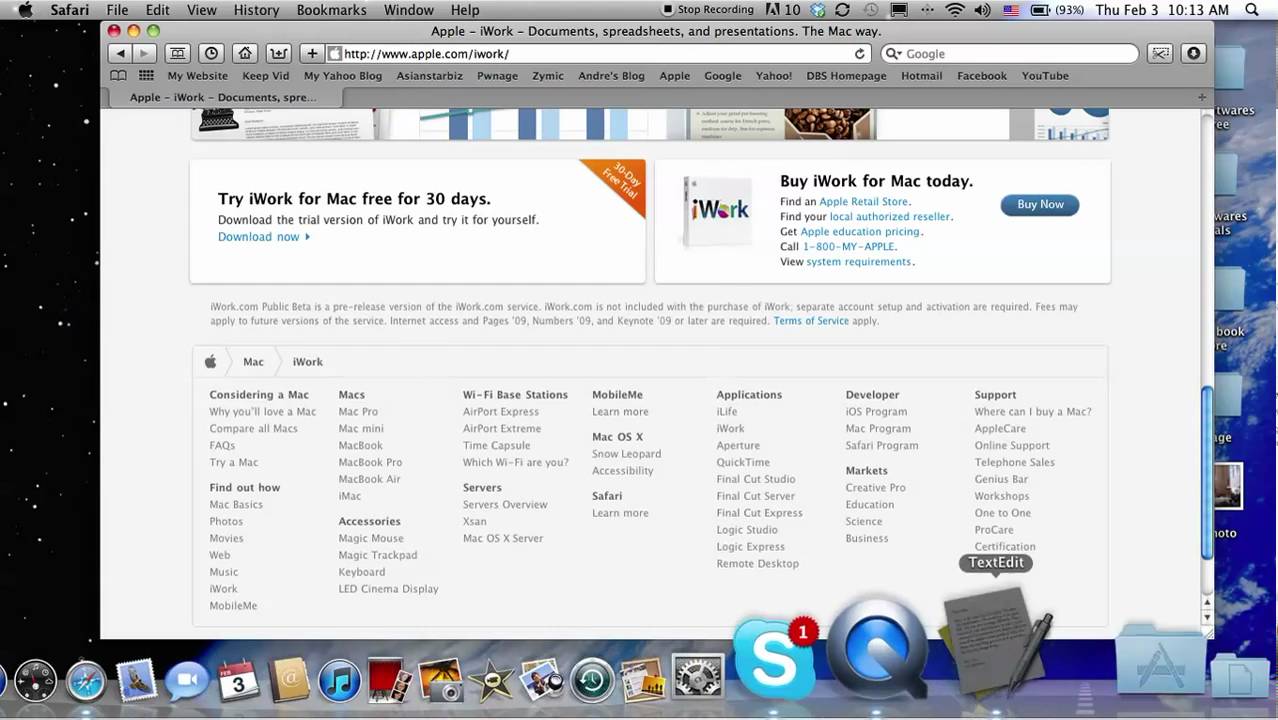The height and width of the screenshot is (720, 1278).
Task: Open Photo Booth in the Dock
Action: point(389,682)
